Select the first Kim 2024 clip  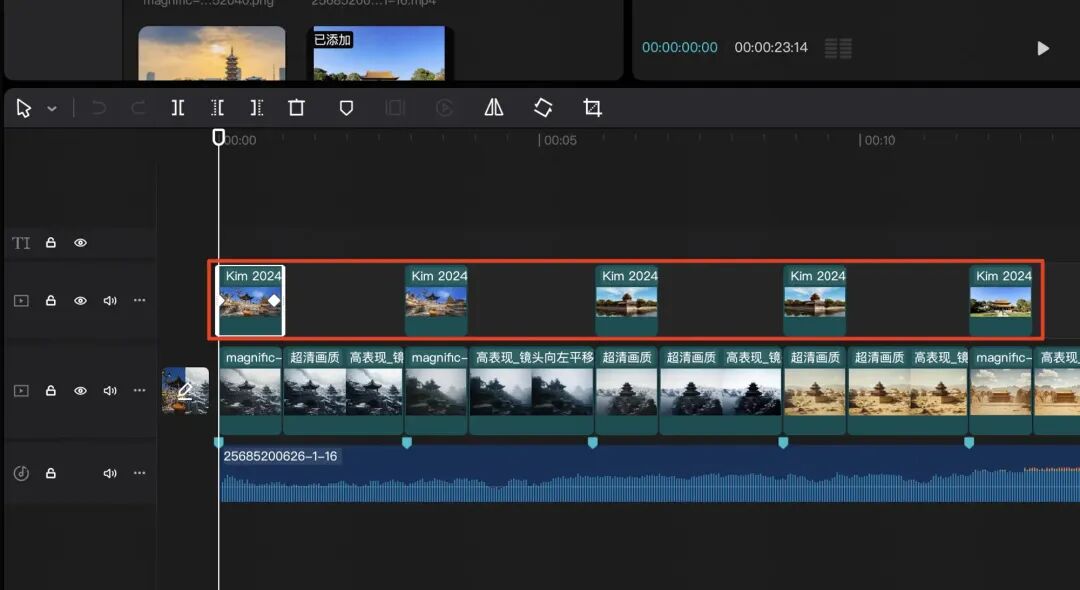(x=250, y=301)
